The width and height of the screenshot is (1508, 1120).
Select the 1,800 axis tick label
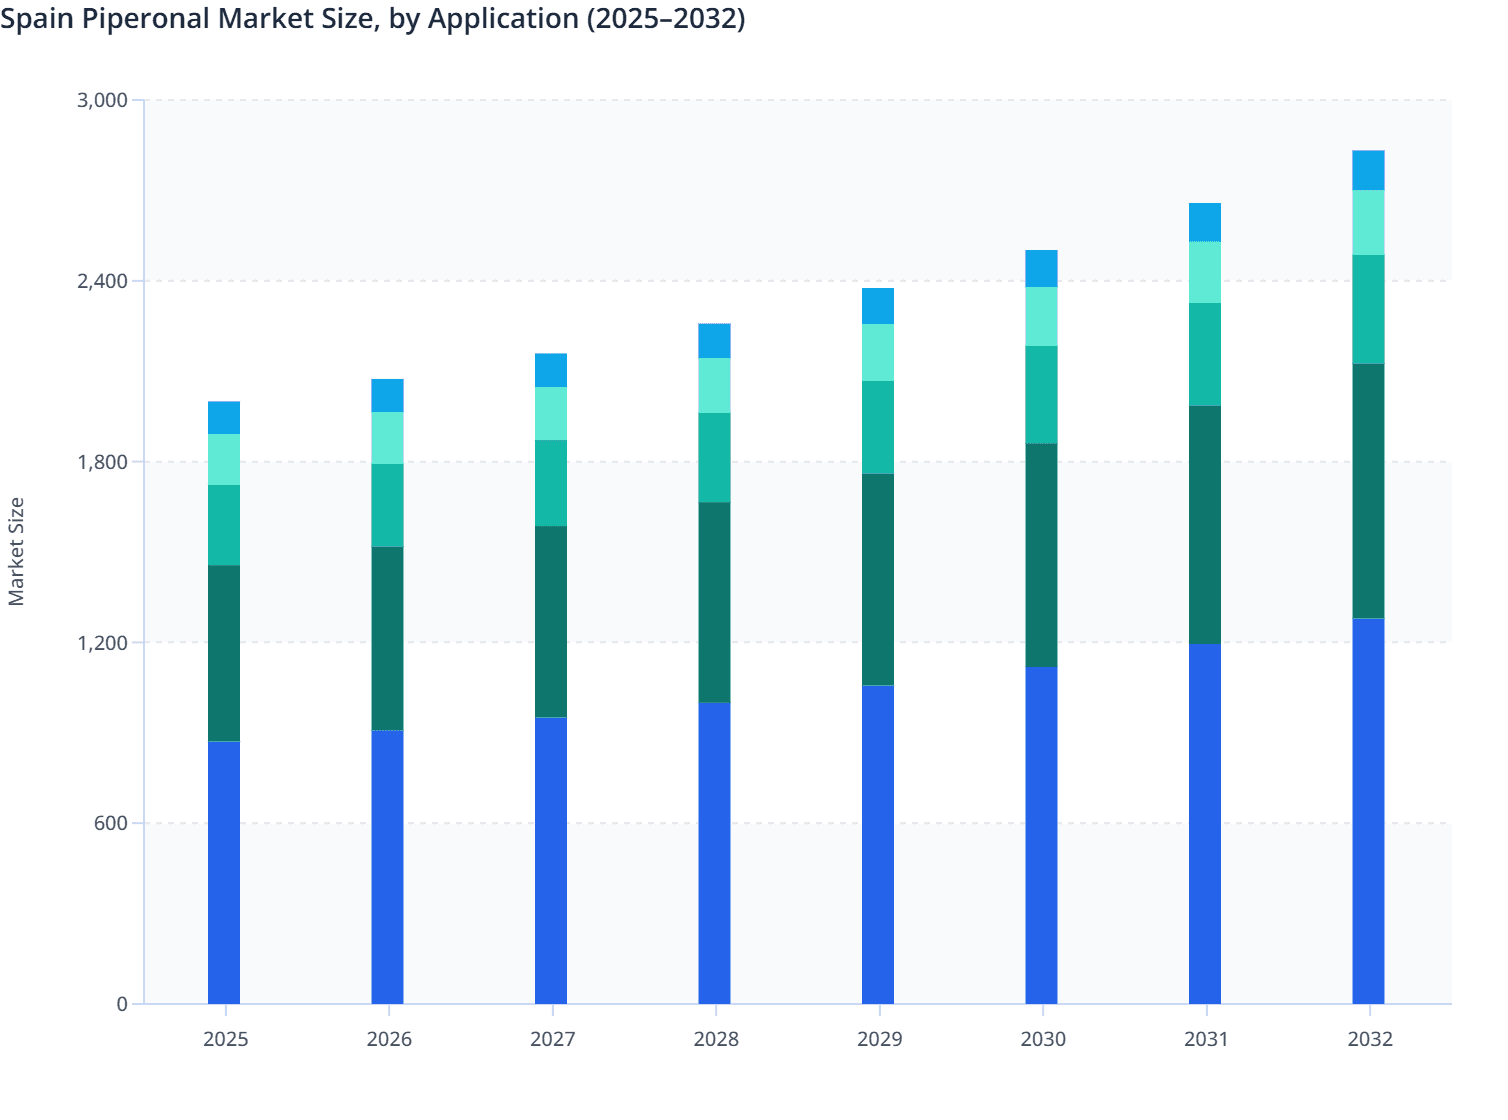click(103, 462)
